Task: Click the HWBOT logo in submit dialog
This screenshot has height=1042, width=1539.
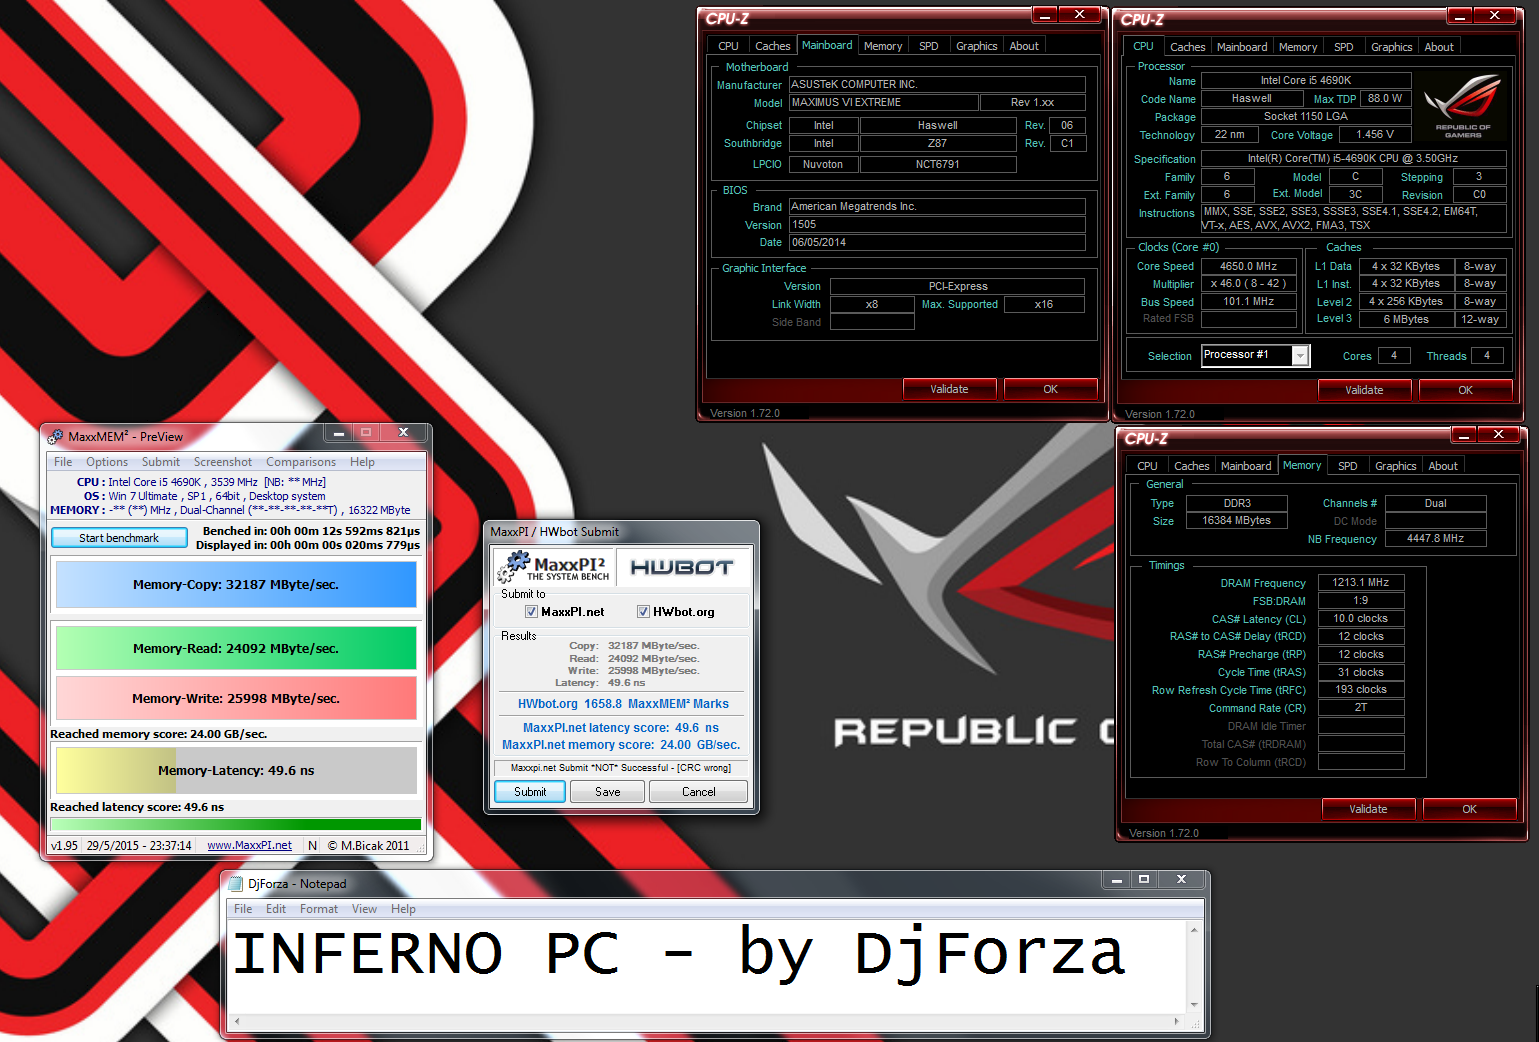Action: (682, 567)
